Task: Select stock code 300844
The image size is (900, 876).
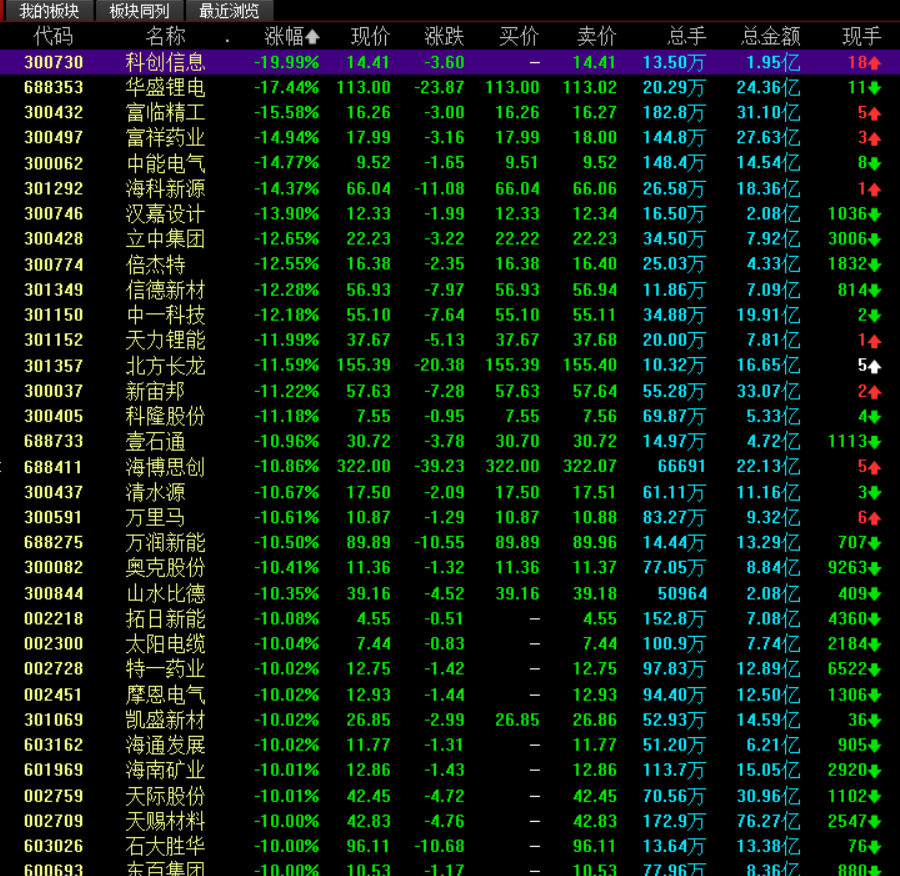Action: click(x=53, y=594)
